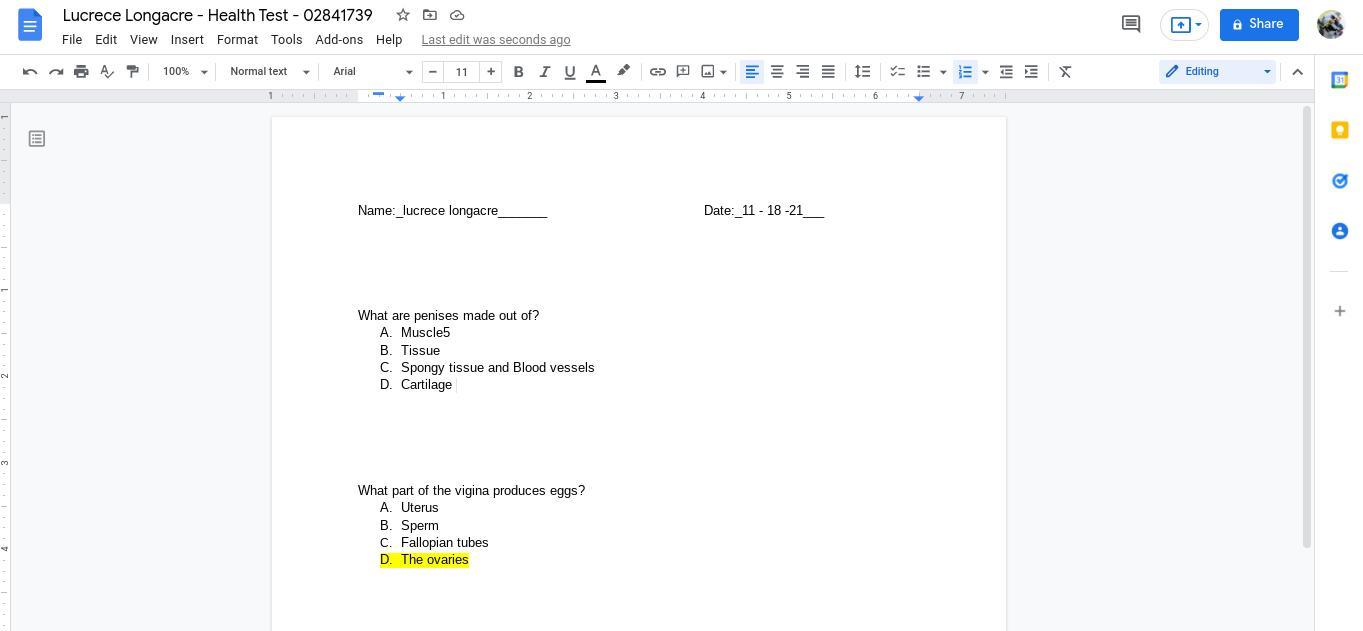
Task: Open Google Keep in side panel
Action: (1339, 131)
